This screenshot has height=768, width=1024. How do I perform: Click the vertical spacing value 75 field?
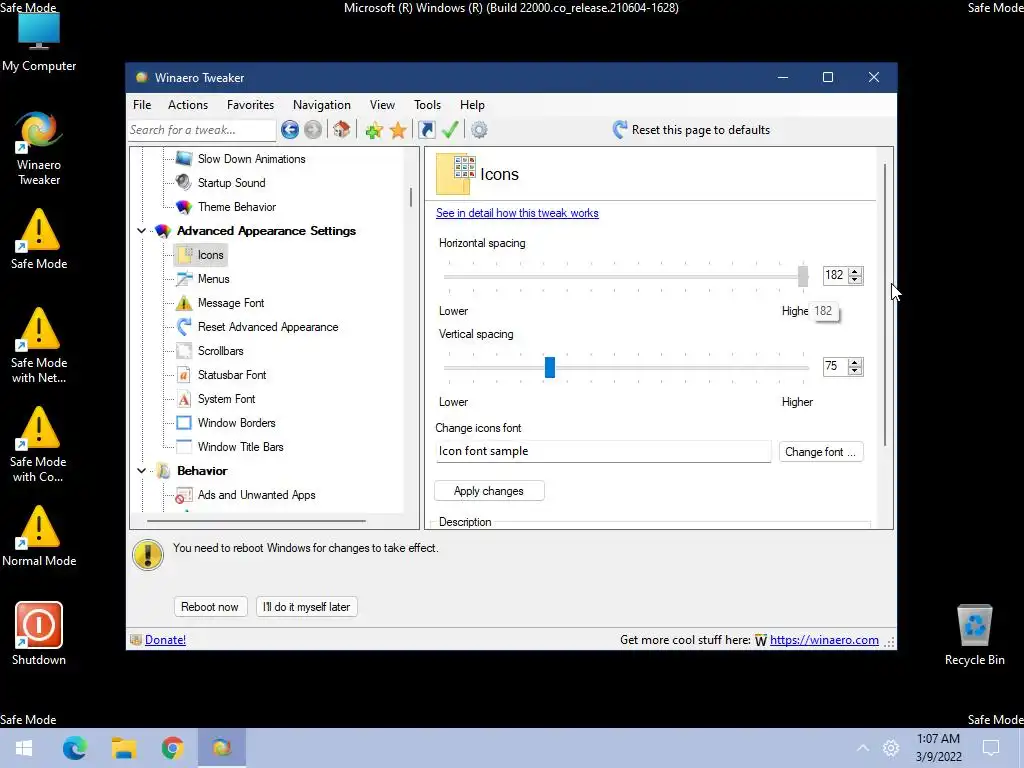point(835,366)
